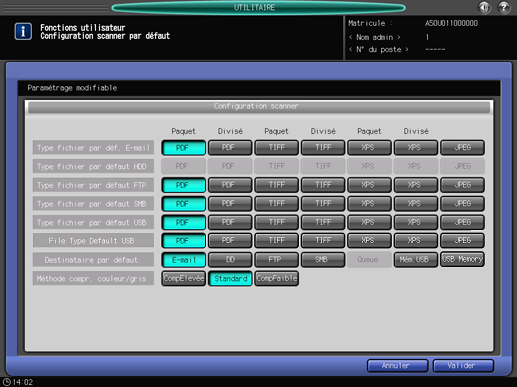Pick Paquet XPS in défaut SMB row
The width and height of the screenshot is (517, 387).
coord(369,204)
